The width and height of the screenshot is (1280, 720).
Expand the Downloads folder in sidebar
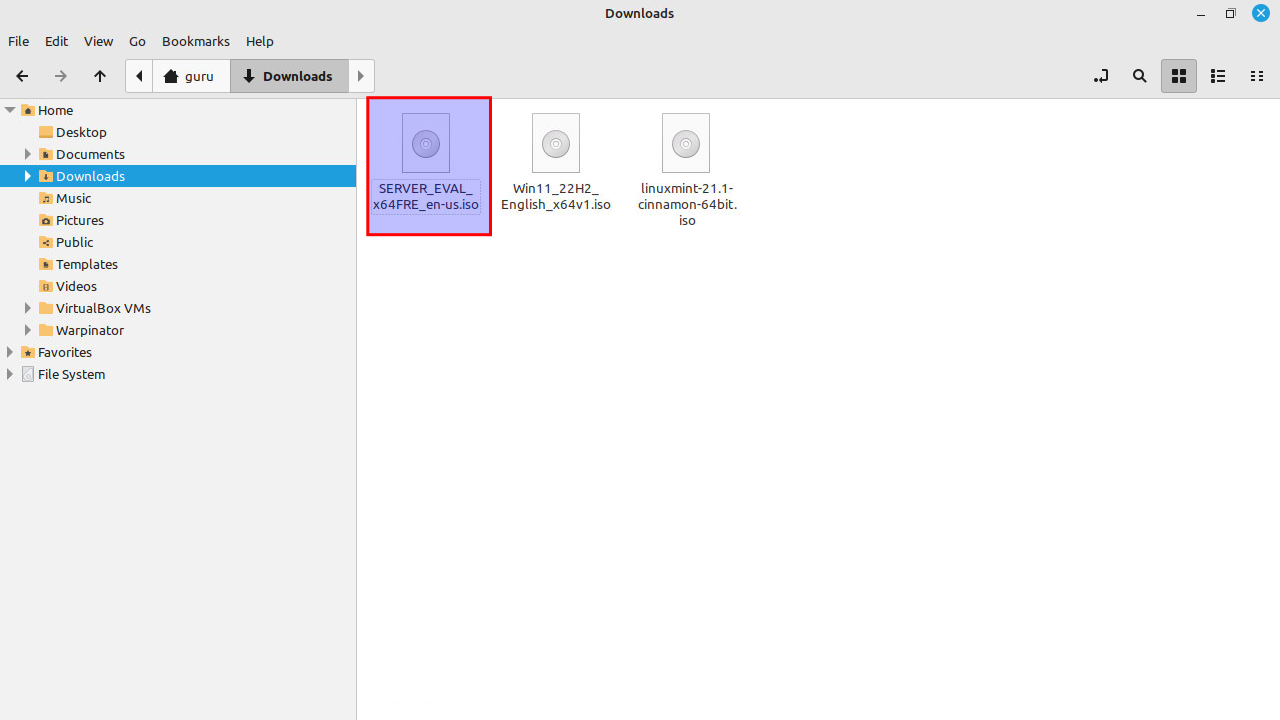coord(28,176)
